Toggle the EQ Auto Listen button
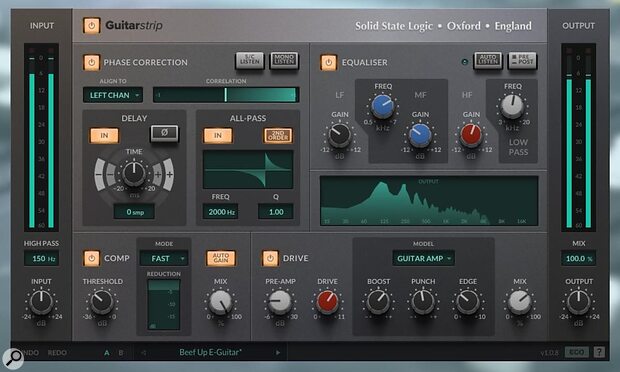This screenshot has width=620, height=372. (488, 60)
